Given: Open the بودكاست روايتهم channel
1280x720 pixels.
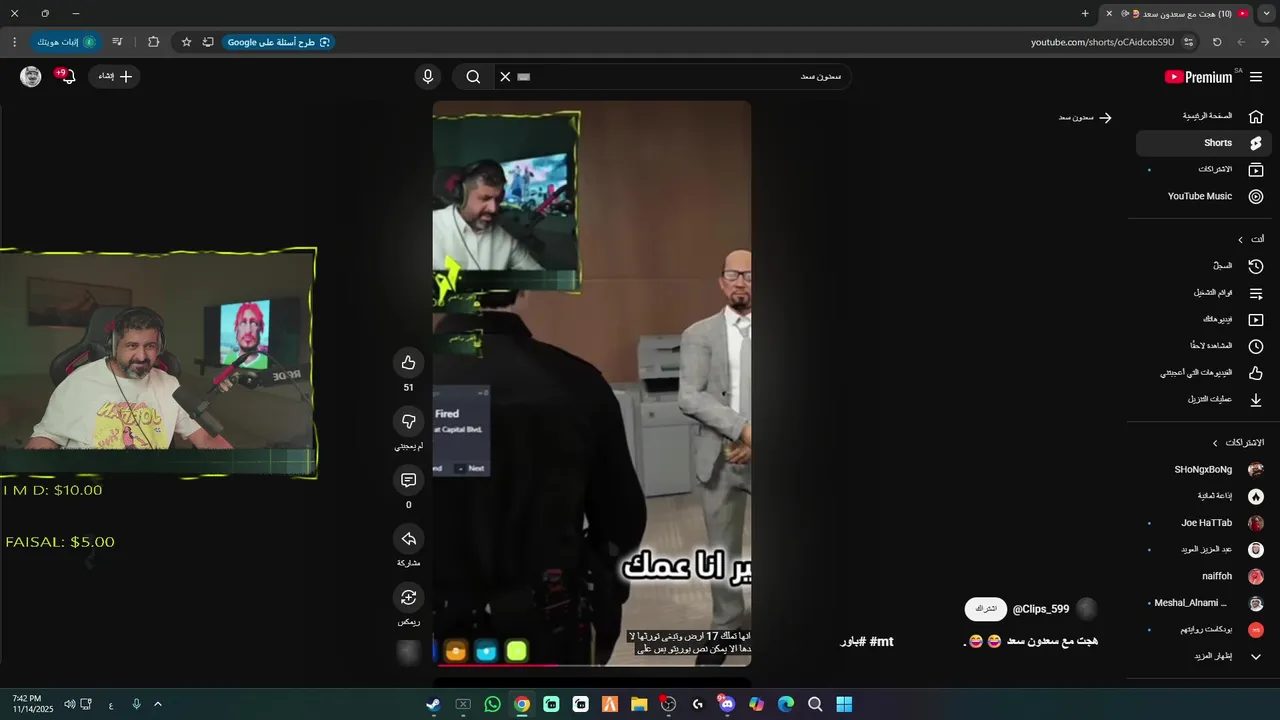Looking at the screenshot, I should 1204,630.
